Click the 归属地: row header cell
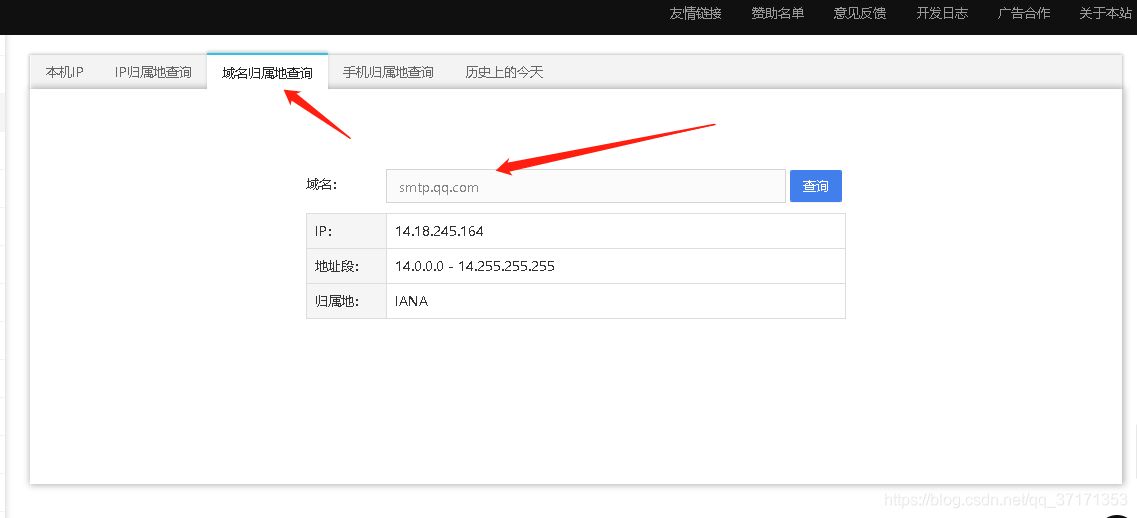The height and width of the screenshot is (518, 1137). (336, 301)
